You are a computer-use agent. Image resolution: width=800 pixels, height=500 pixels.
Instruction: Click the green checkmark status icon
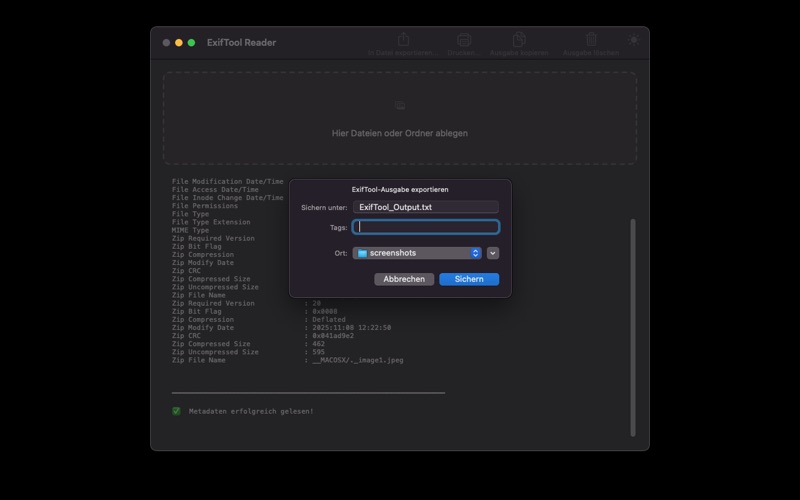pyautogui.click(x=176, y=411)
